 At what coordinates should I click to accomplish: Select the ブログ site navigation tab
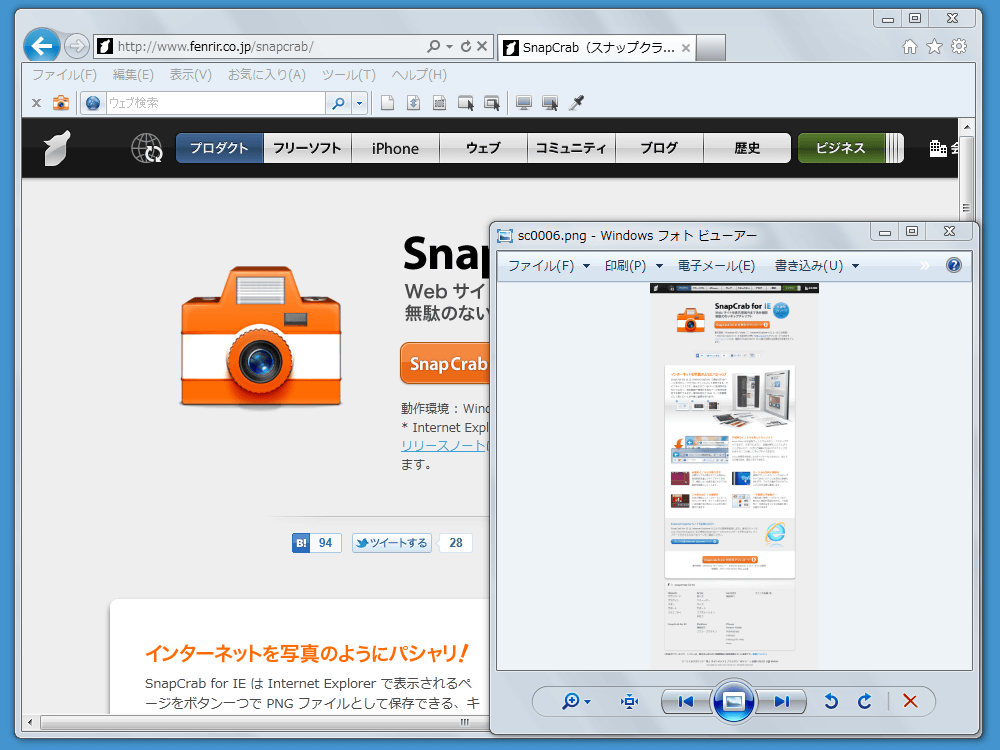[x=659, y=148]
